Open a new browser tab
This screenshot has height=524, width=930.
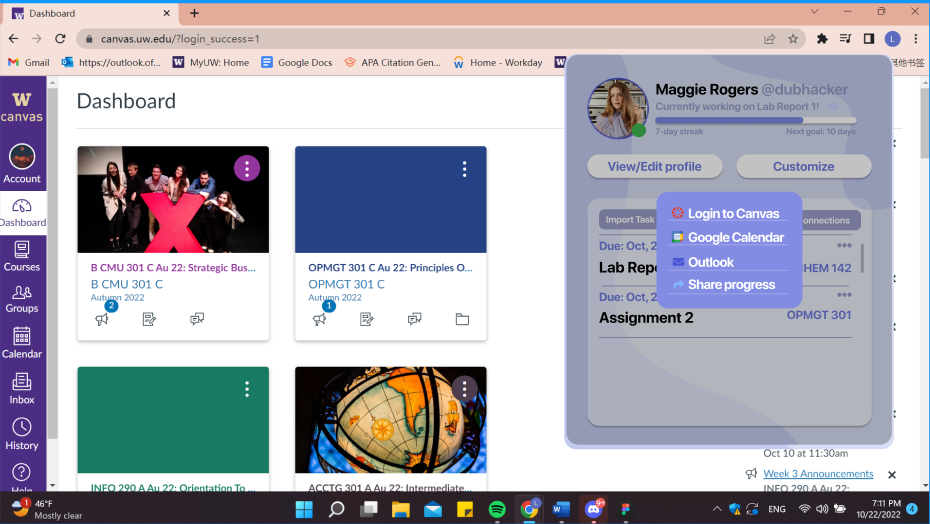tap(194, 13)
